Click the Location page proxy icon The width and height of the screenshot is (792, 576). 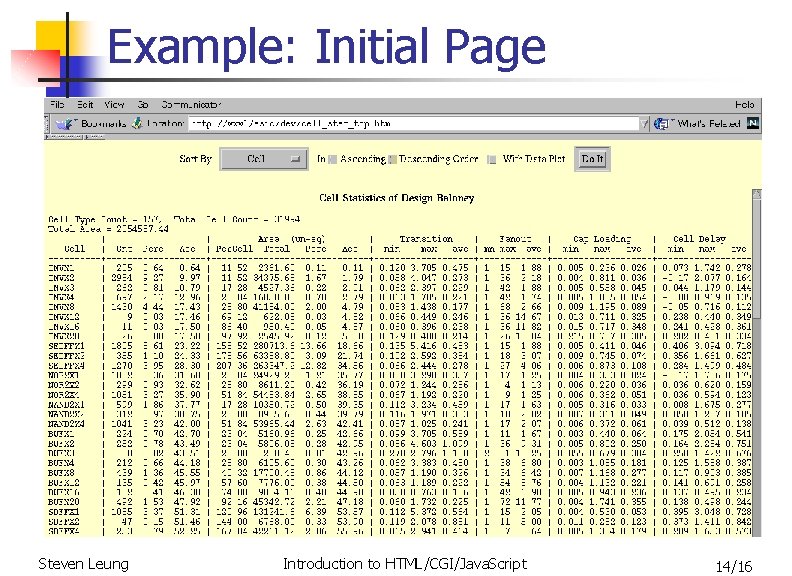[137, 123]
